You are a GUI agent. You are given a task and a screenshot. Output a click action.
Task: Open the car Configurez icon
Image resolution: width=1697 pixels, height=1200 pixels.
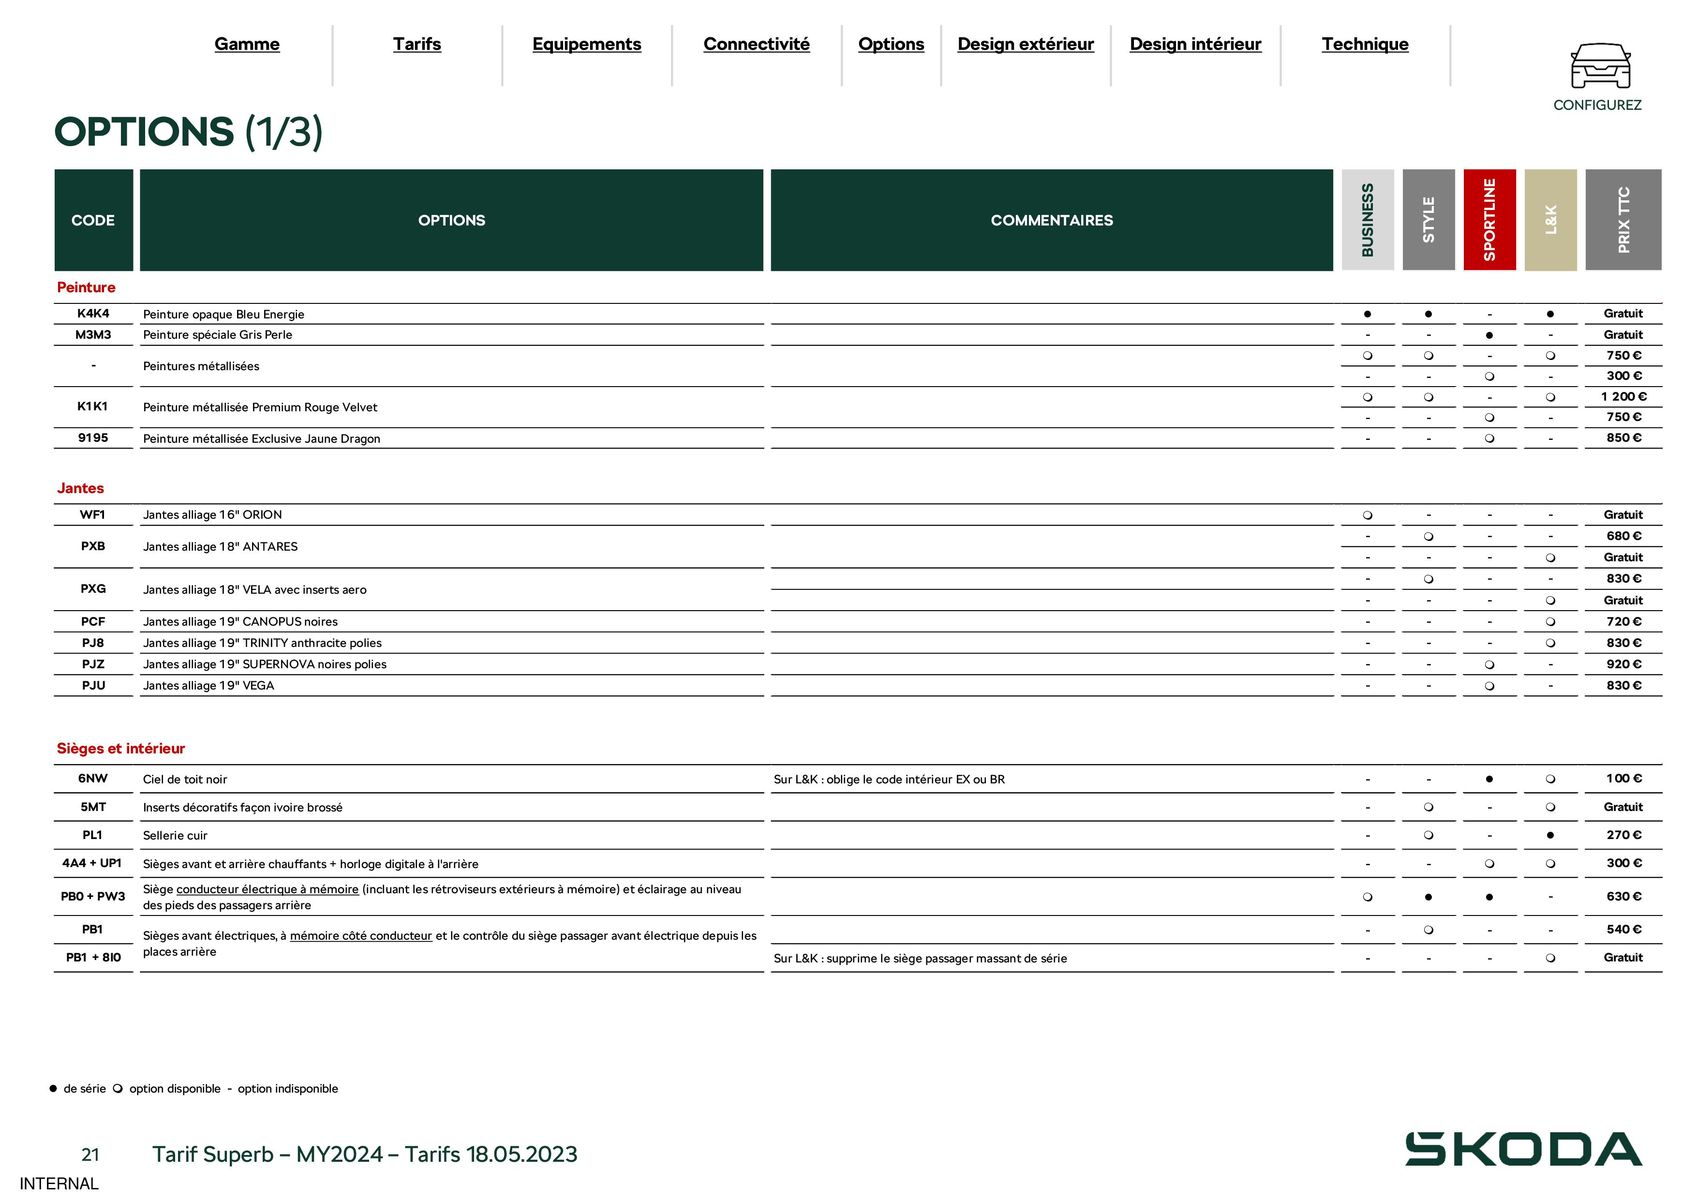pyautogui.click(x=1600, y=66)
